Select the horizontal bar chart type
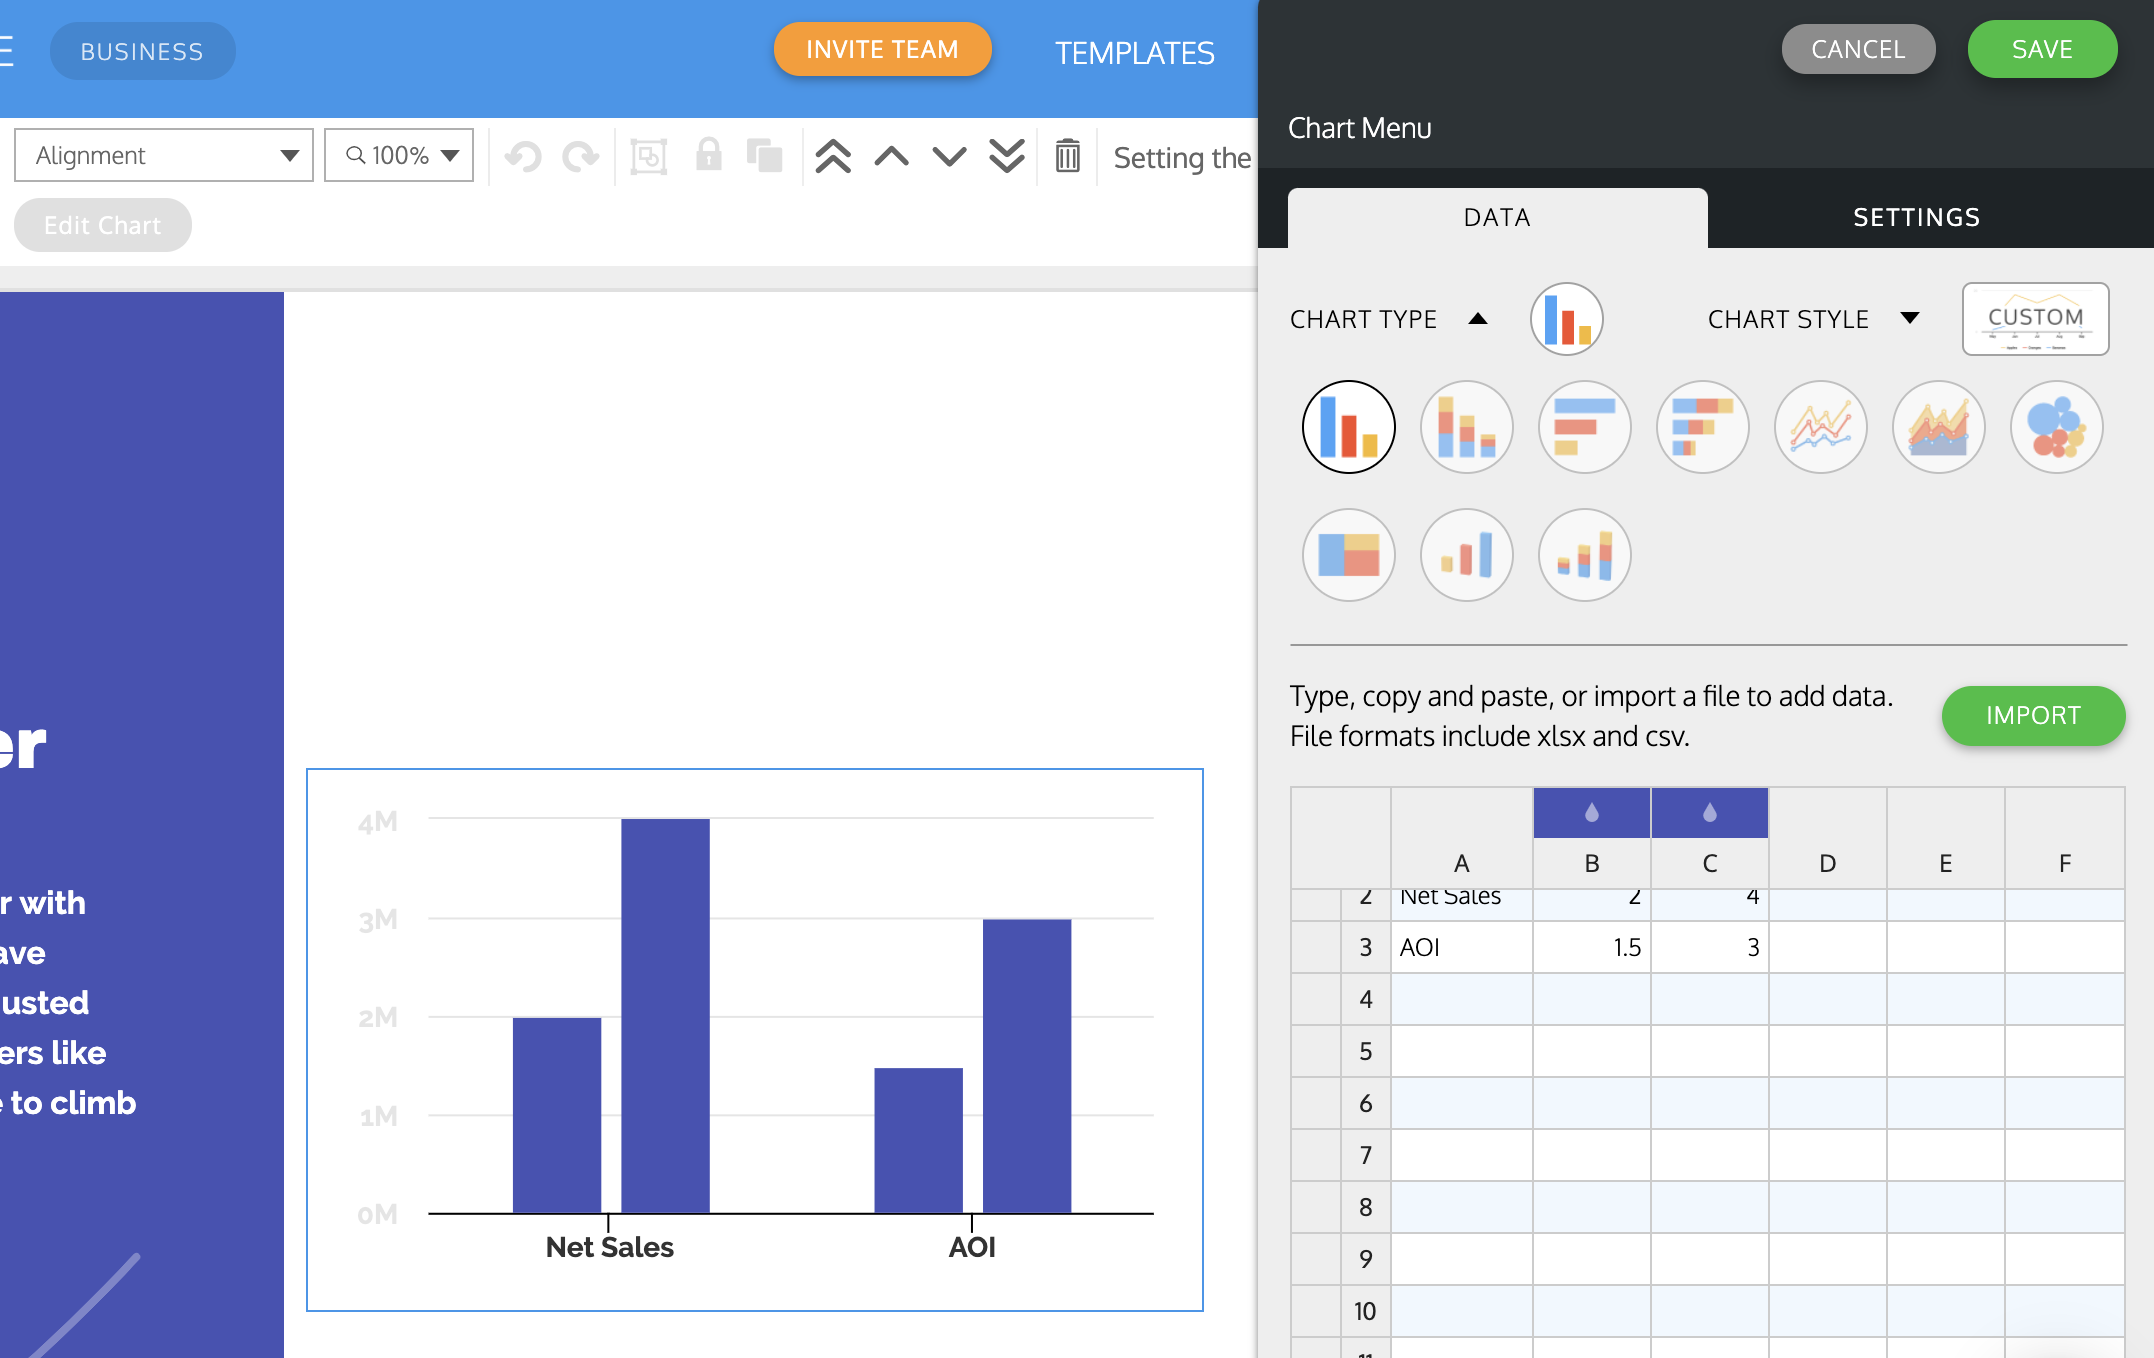 coord(1585,427)
